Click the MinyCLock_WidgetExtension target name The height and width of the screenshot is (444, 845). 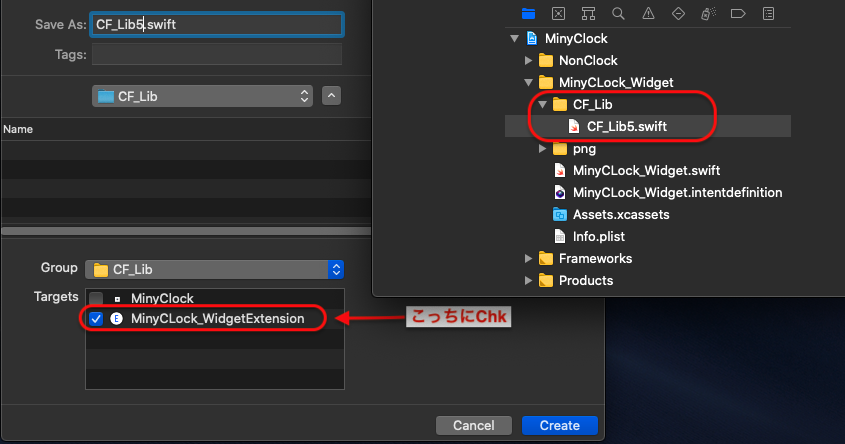pos(218,318)
